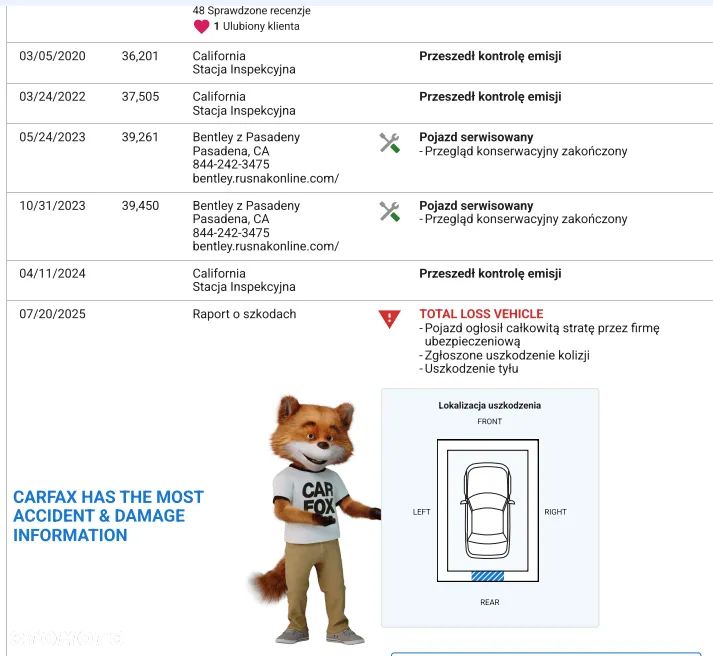The height and width of the screenshot is (656, 713).
Task: Click phone 844-242-3475 in the 05/24/2023 row
Action: [x=231, y=164]
